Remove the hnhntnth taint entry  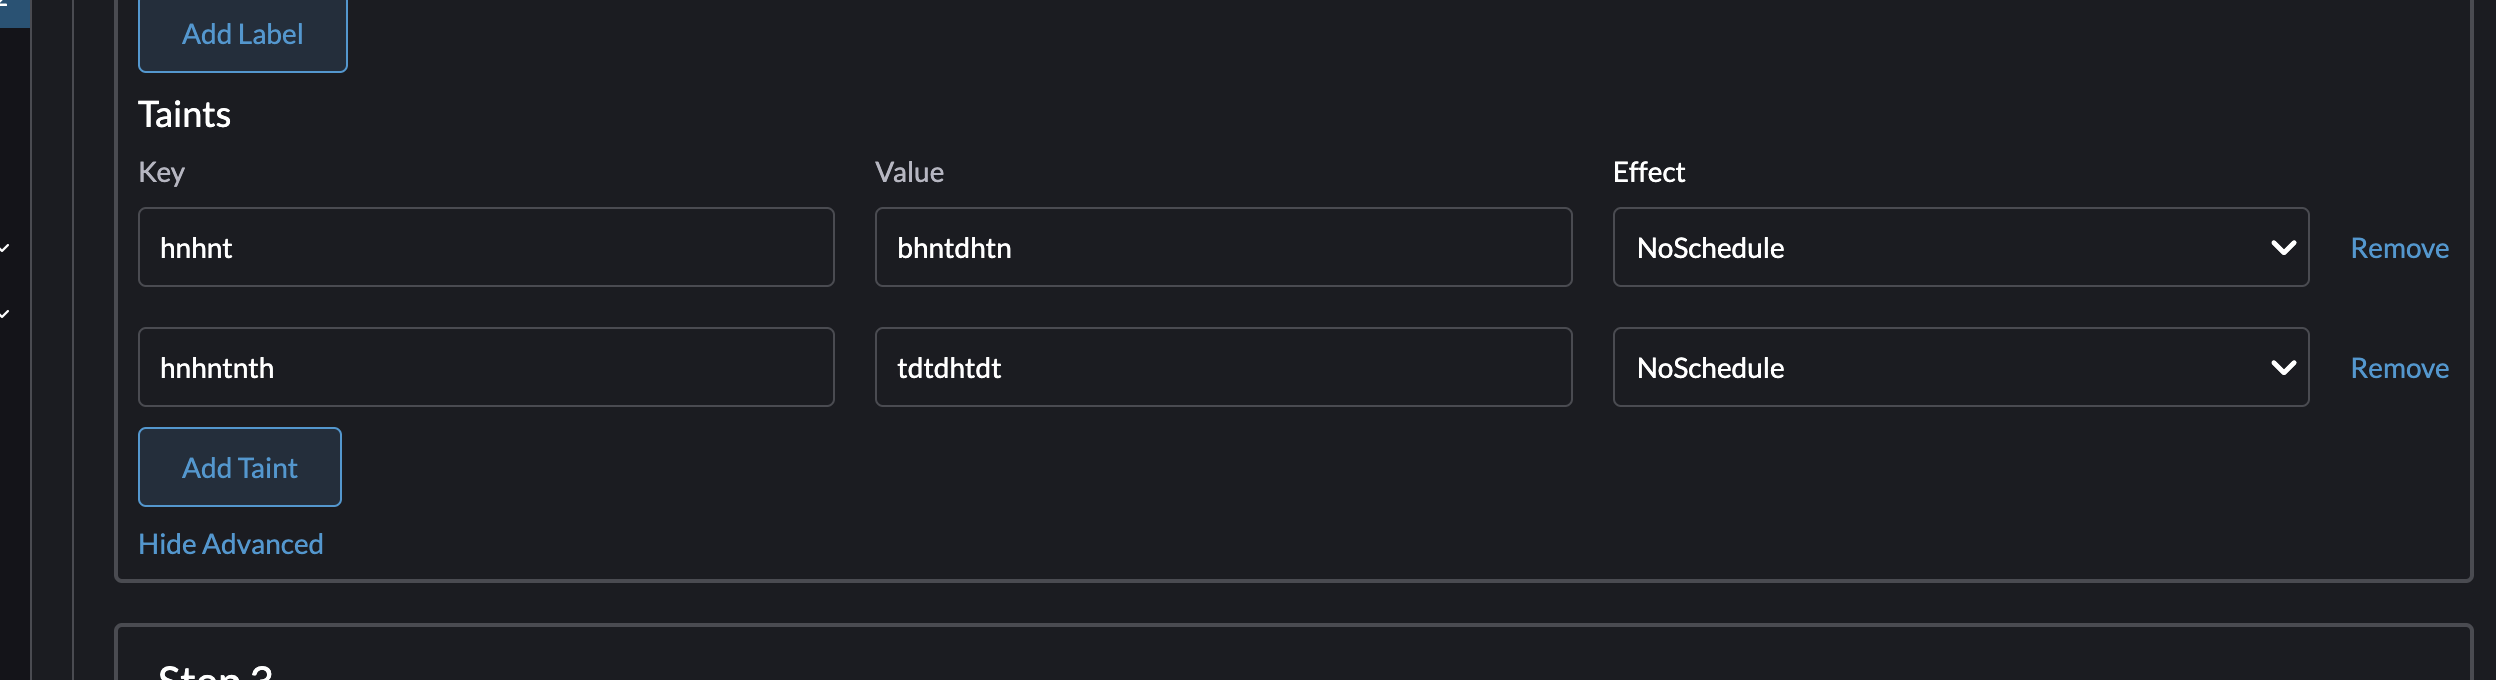(x=2398, y=367)
